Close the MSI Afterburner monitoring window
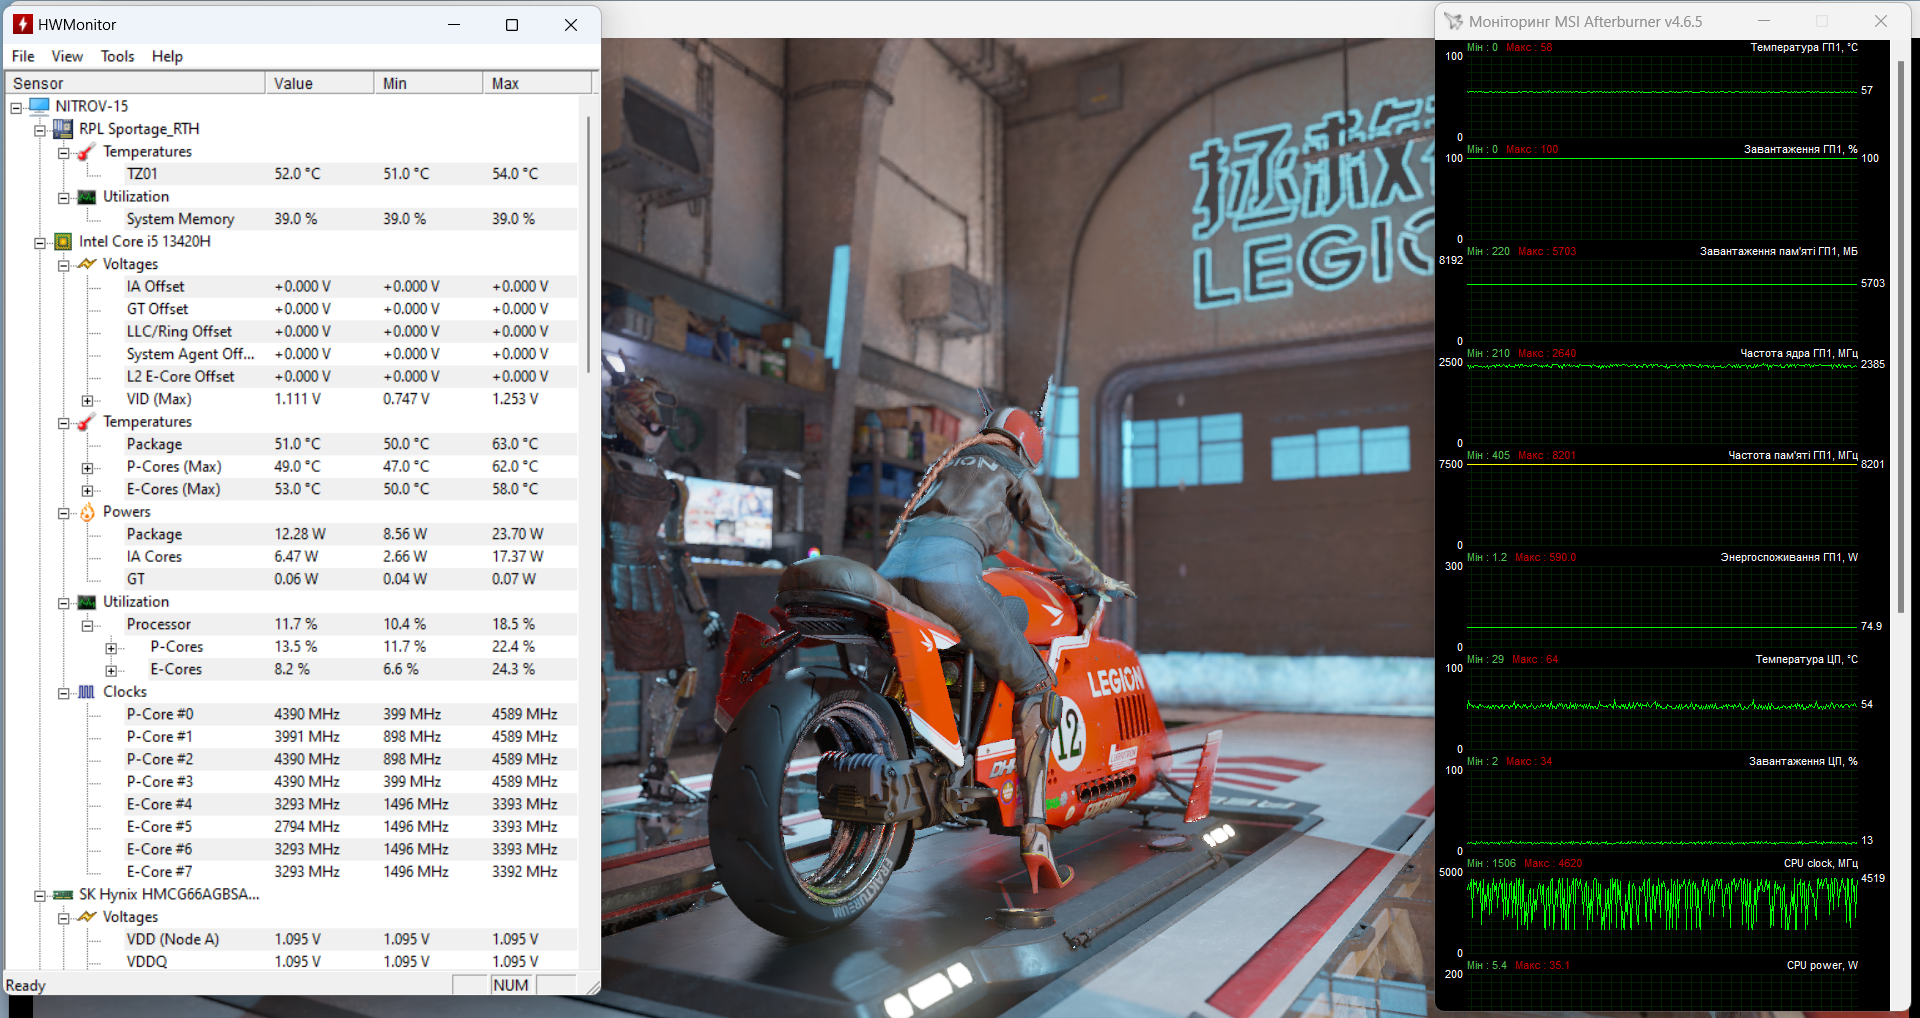The height and width of the screenshot is (1018, 1920). click(1880, 21)
